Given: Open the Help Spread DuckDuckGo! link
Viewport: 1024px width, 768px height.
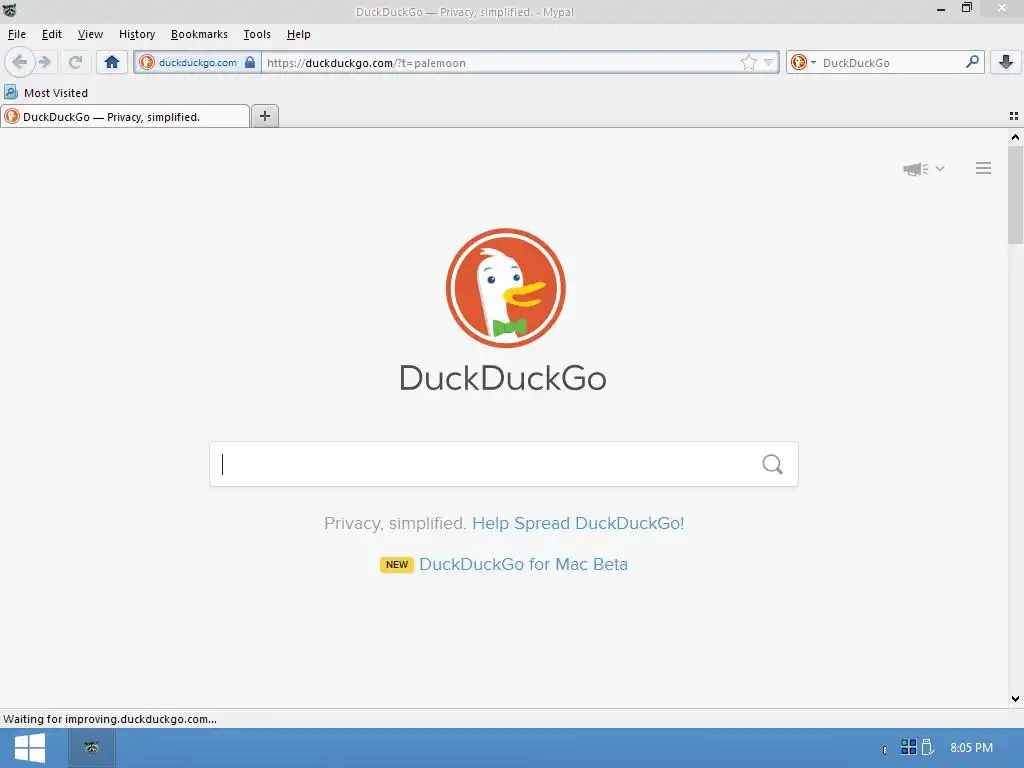Looking at the screenshot, I should [578, 523].
